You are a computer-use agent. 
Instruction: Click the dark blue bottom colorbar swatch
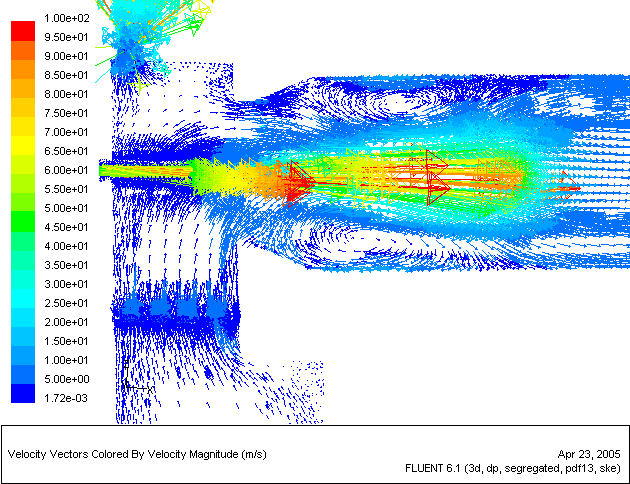click(x=23, y=393)
